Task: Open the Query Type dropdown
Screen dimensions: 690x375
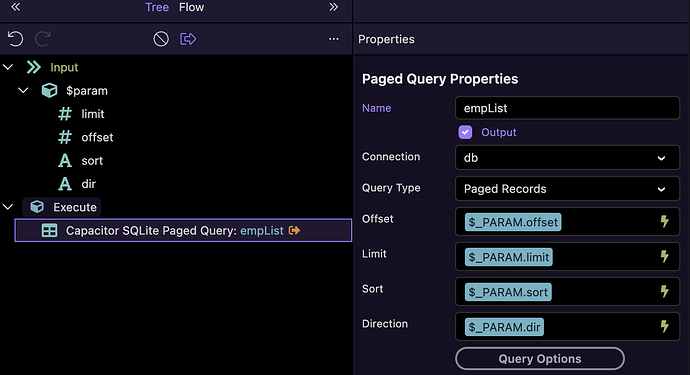Action: (567, 189)
